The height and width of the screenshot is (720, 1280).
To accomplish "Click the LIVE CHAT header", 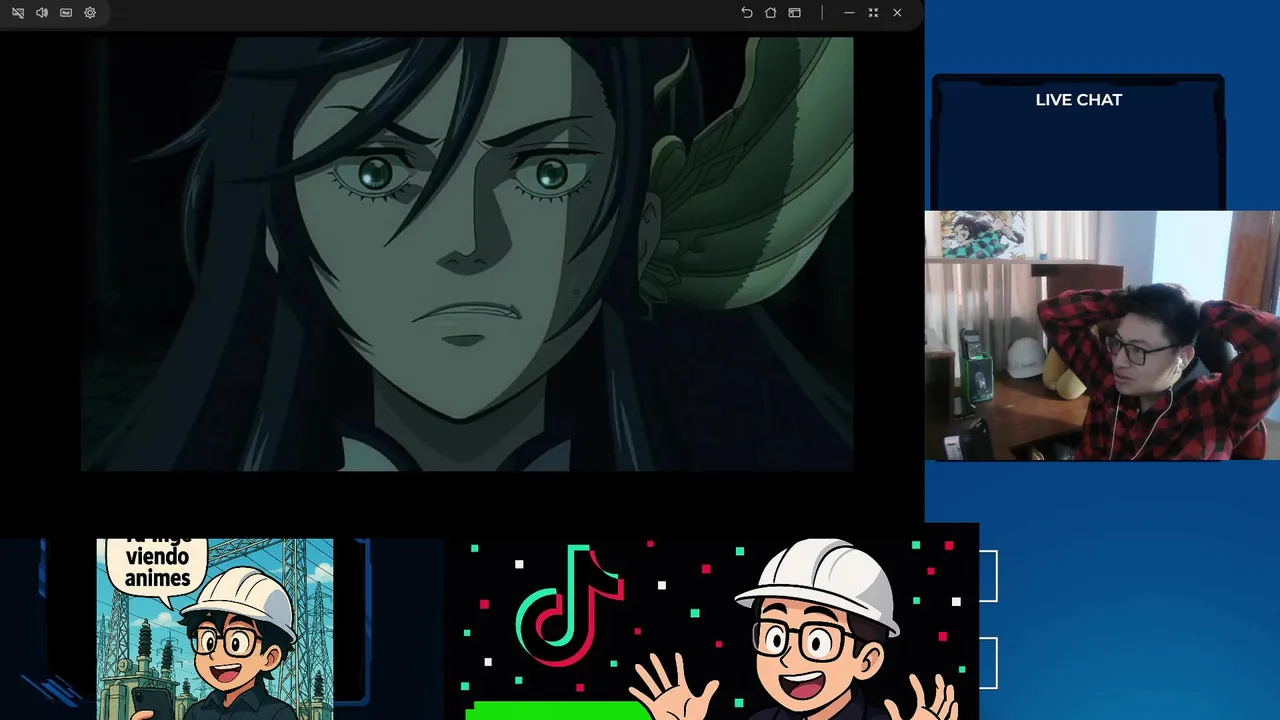I will click(x=1079, y=100).
